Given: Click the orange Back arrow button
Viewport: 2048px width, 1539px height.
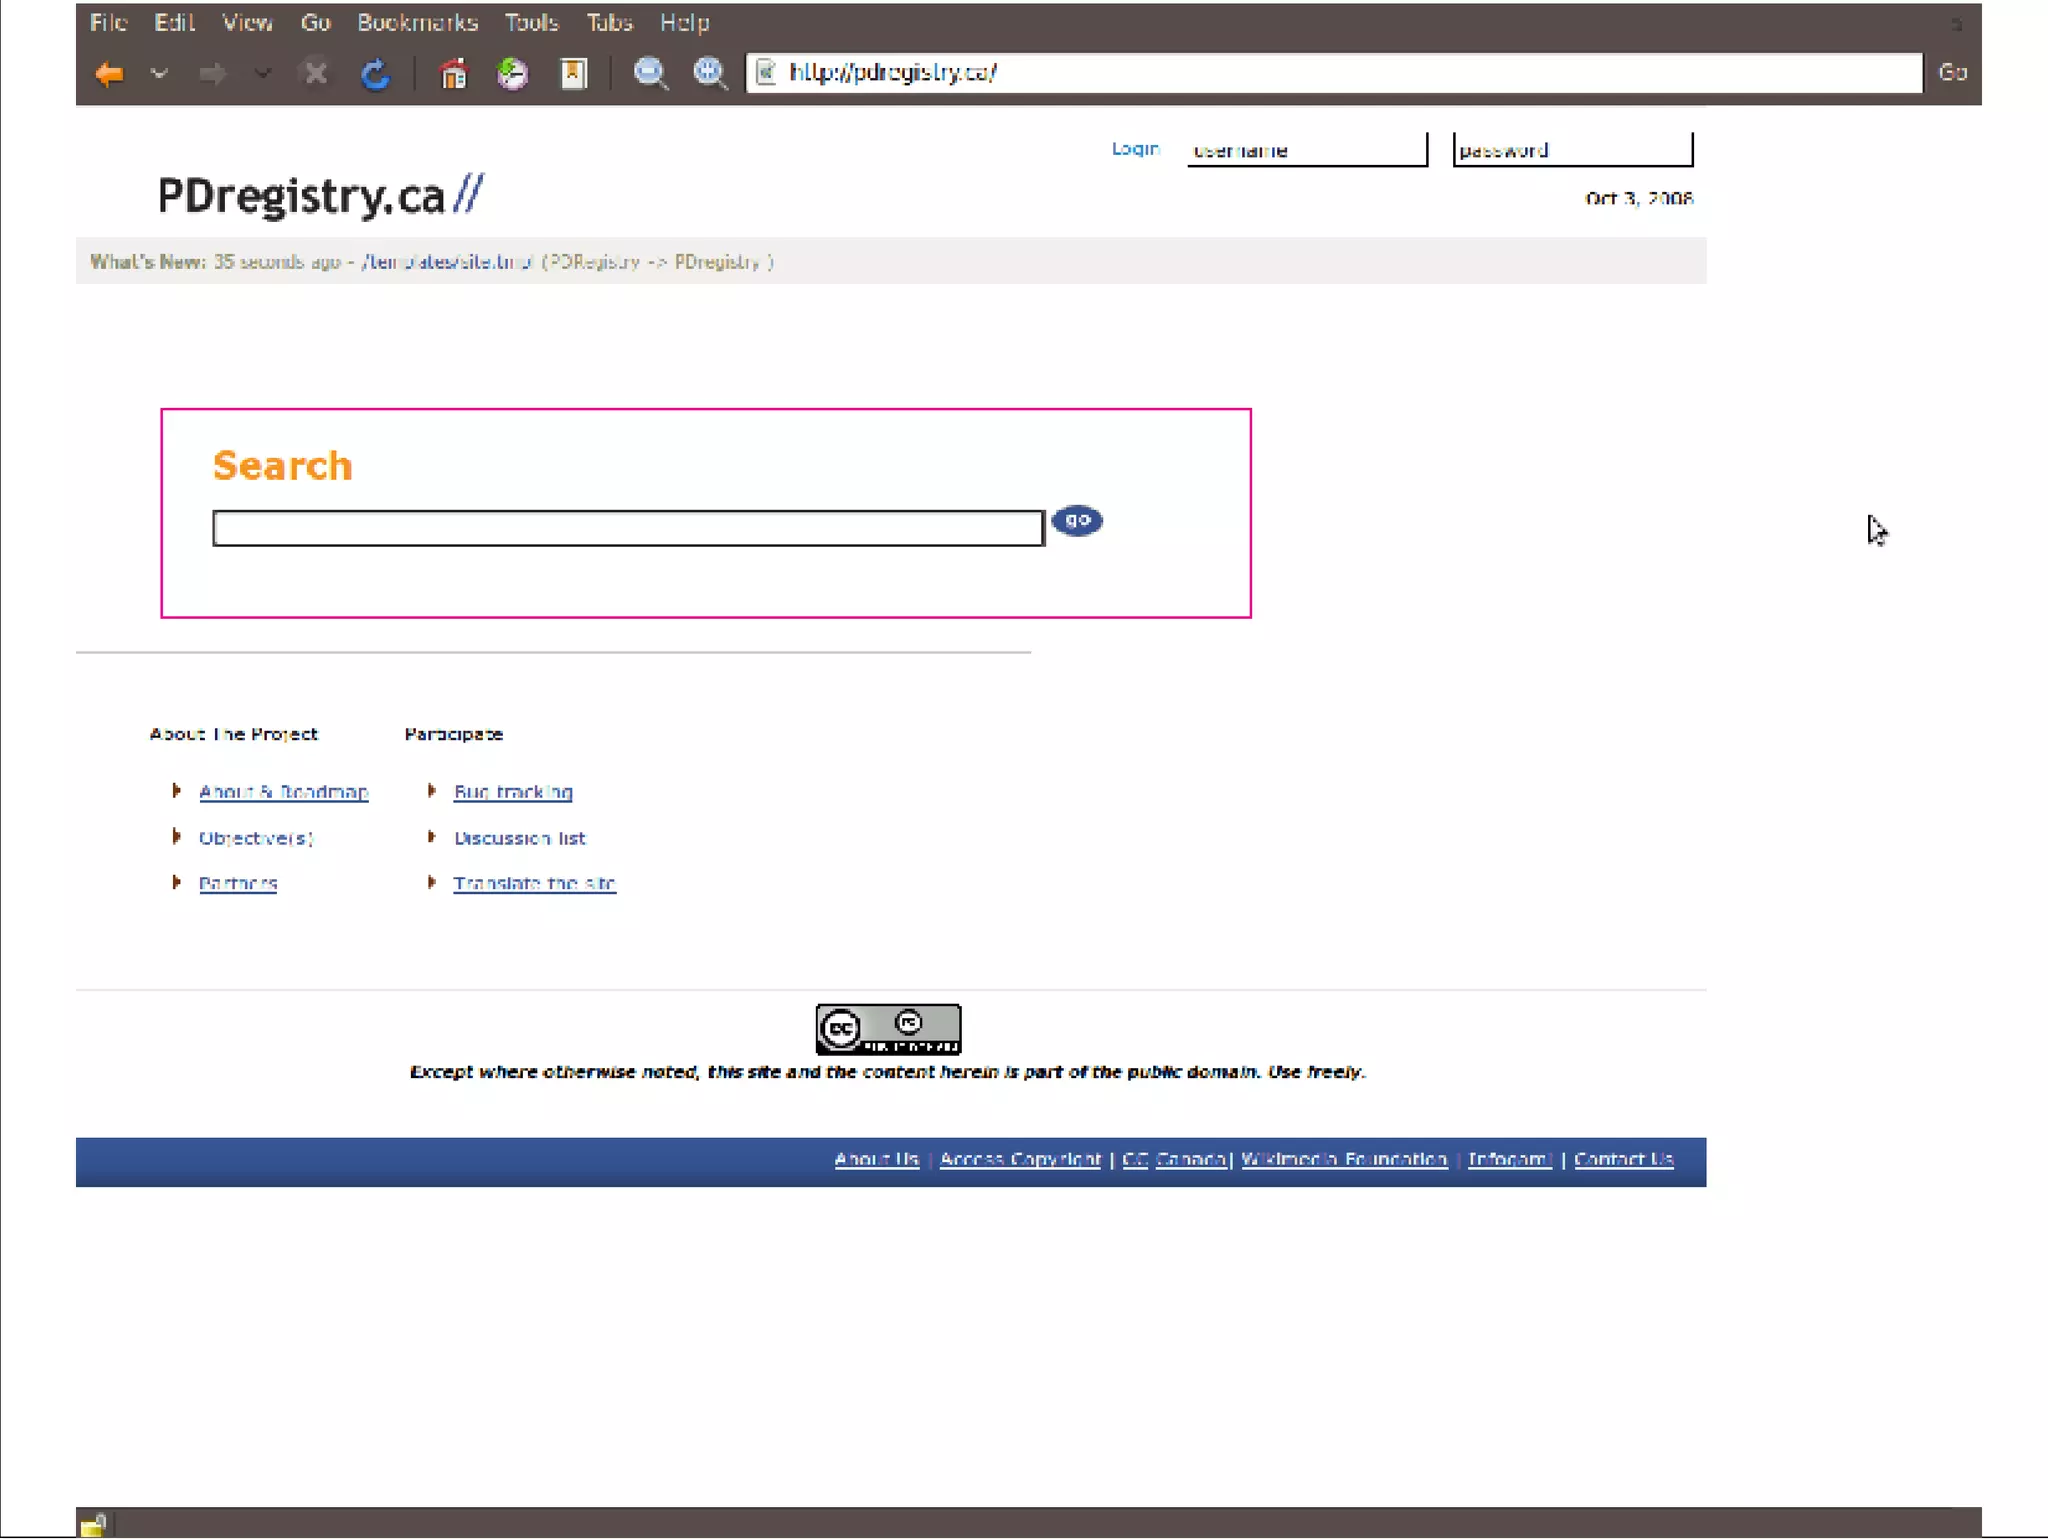Looking at the screenshot, I should (109, 73).
